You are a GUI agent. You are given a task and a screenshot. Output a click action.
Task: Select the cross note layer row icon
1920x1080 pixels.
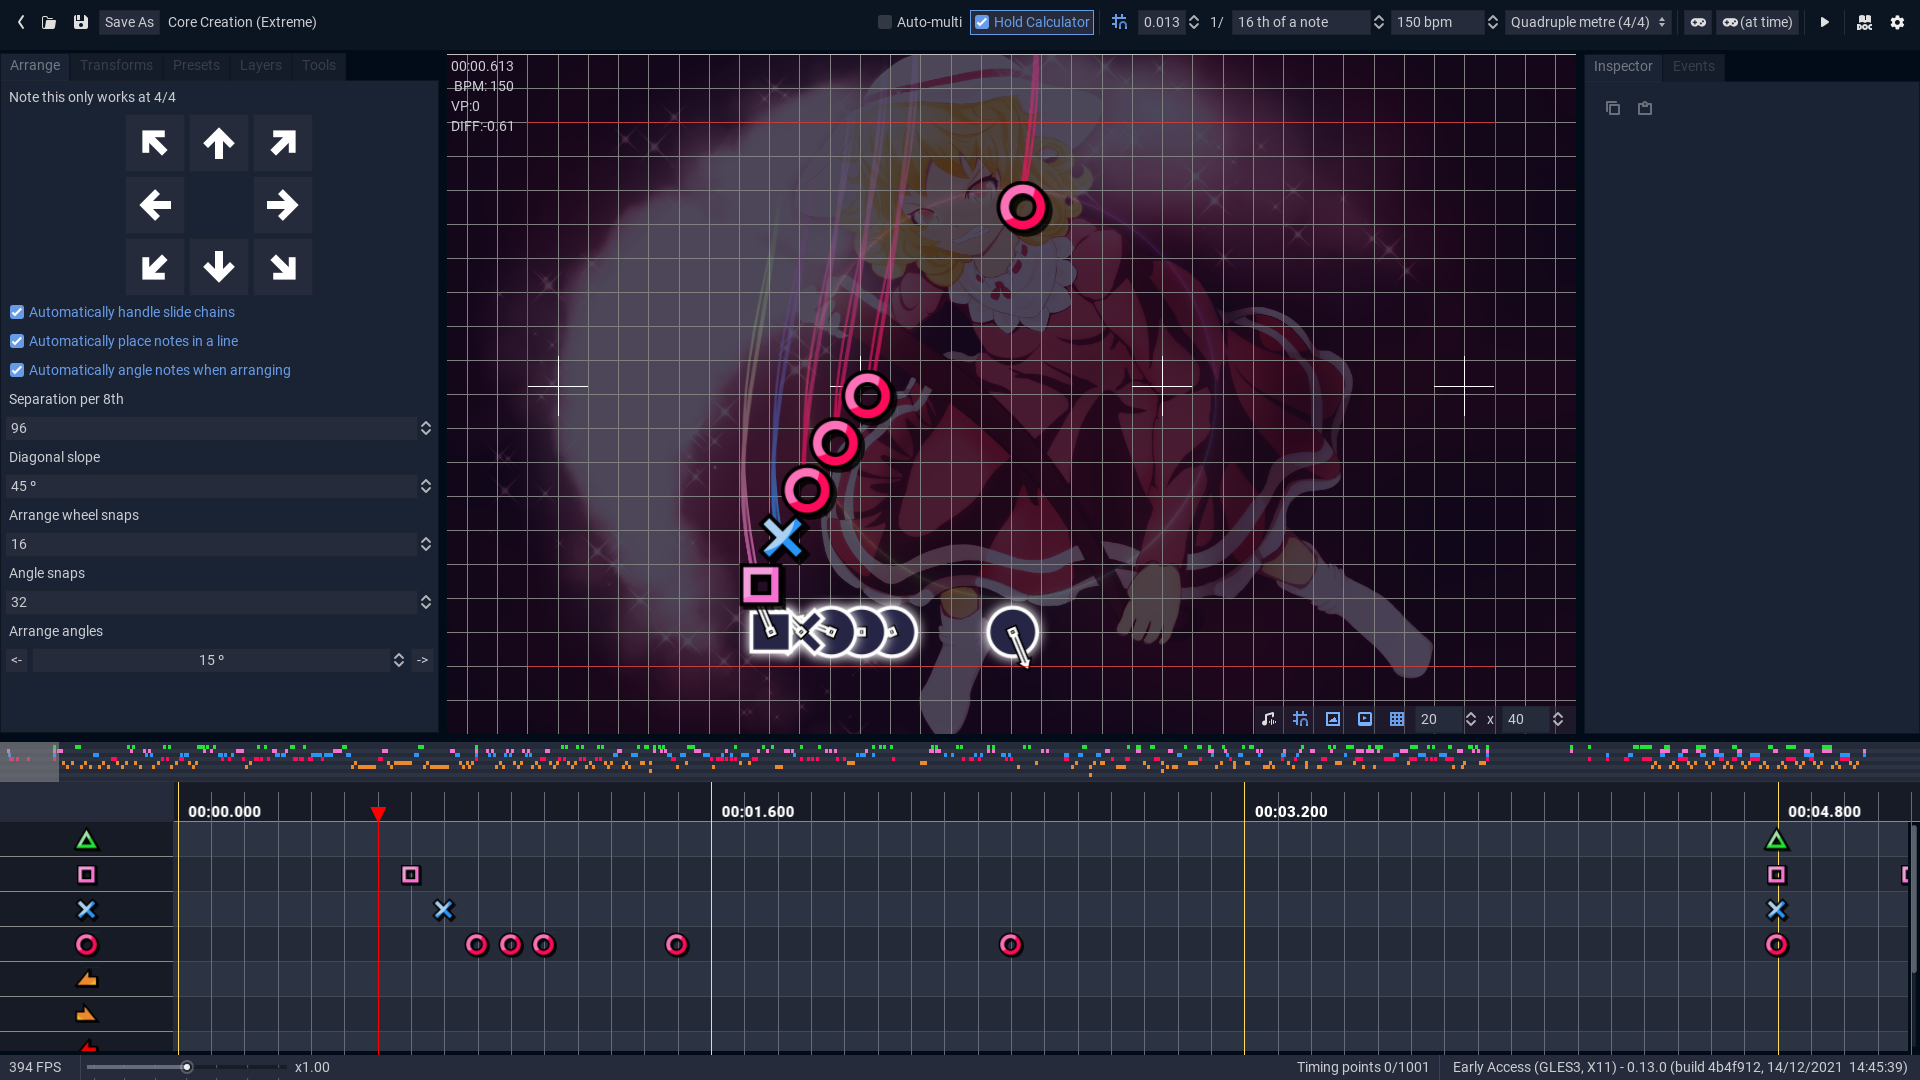click(87, 911)
